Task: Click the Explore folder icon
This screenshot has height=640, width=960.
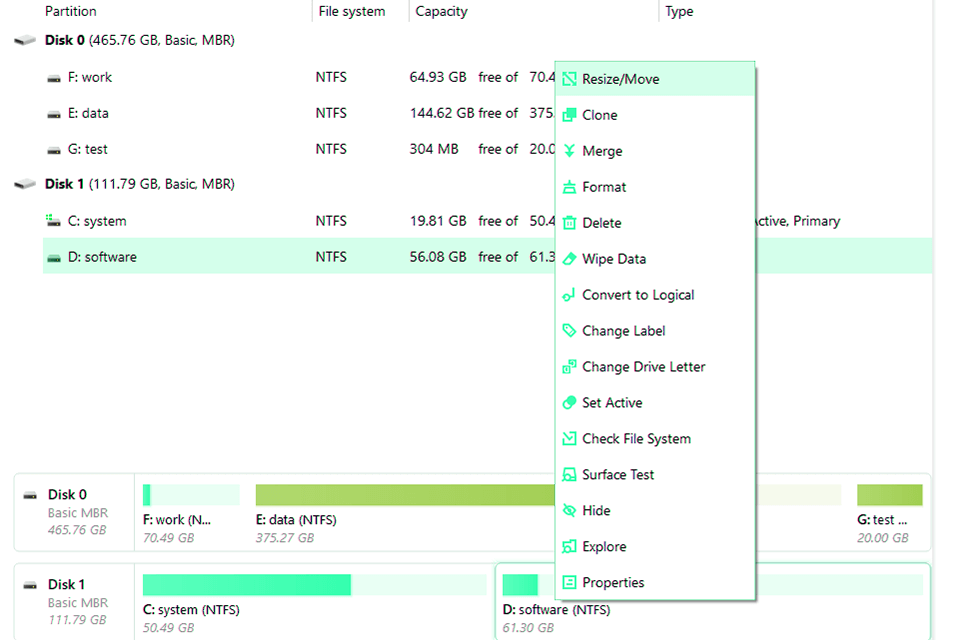Action: (x=571, y=546)
